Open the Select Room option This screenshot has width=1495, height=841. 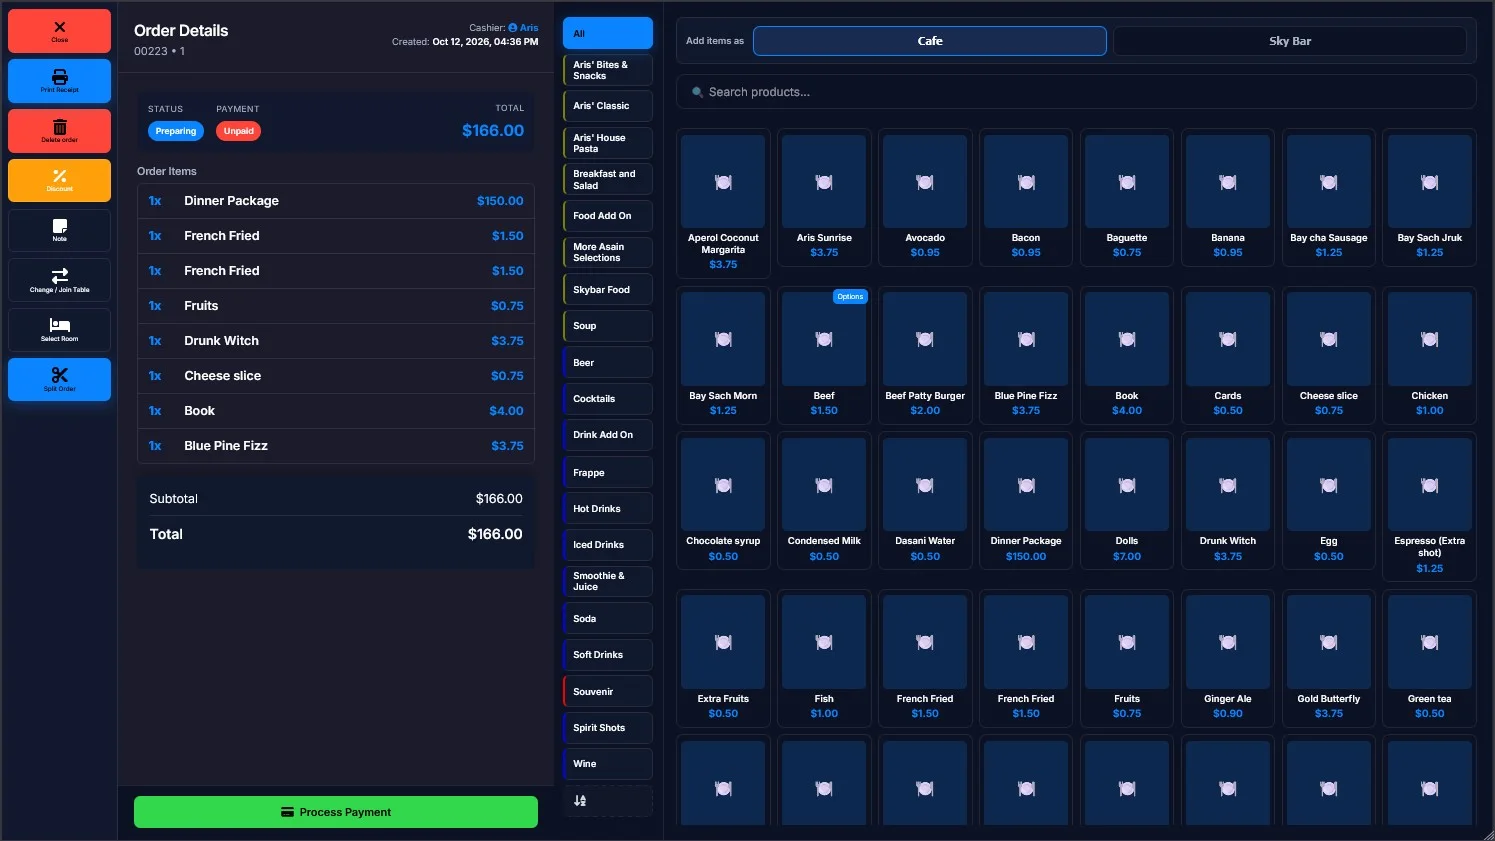(59, 329)
